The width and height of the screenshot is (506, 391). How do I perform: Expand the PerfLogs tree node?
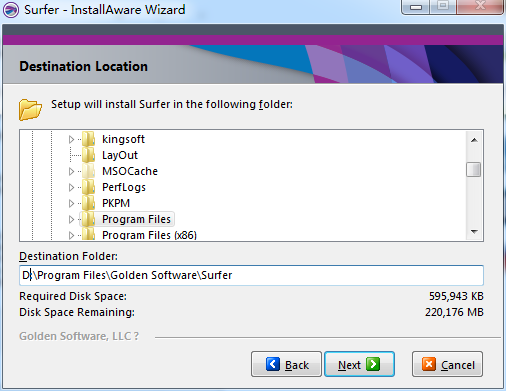(71, 187)
